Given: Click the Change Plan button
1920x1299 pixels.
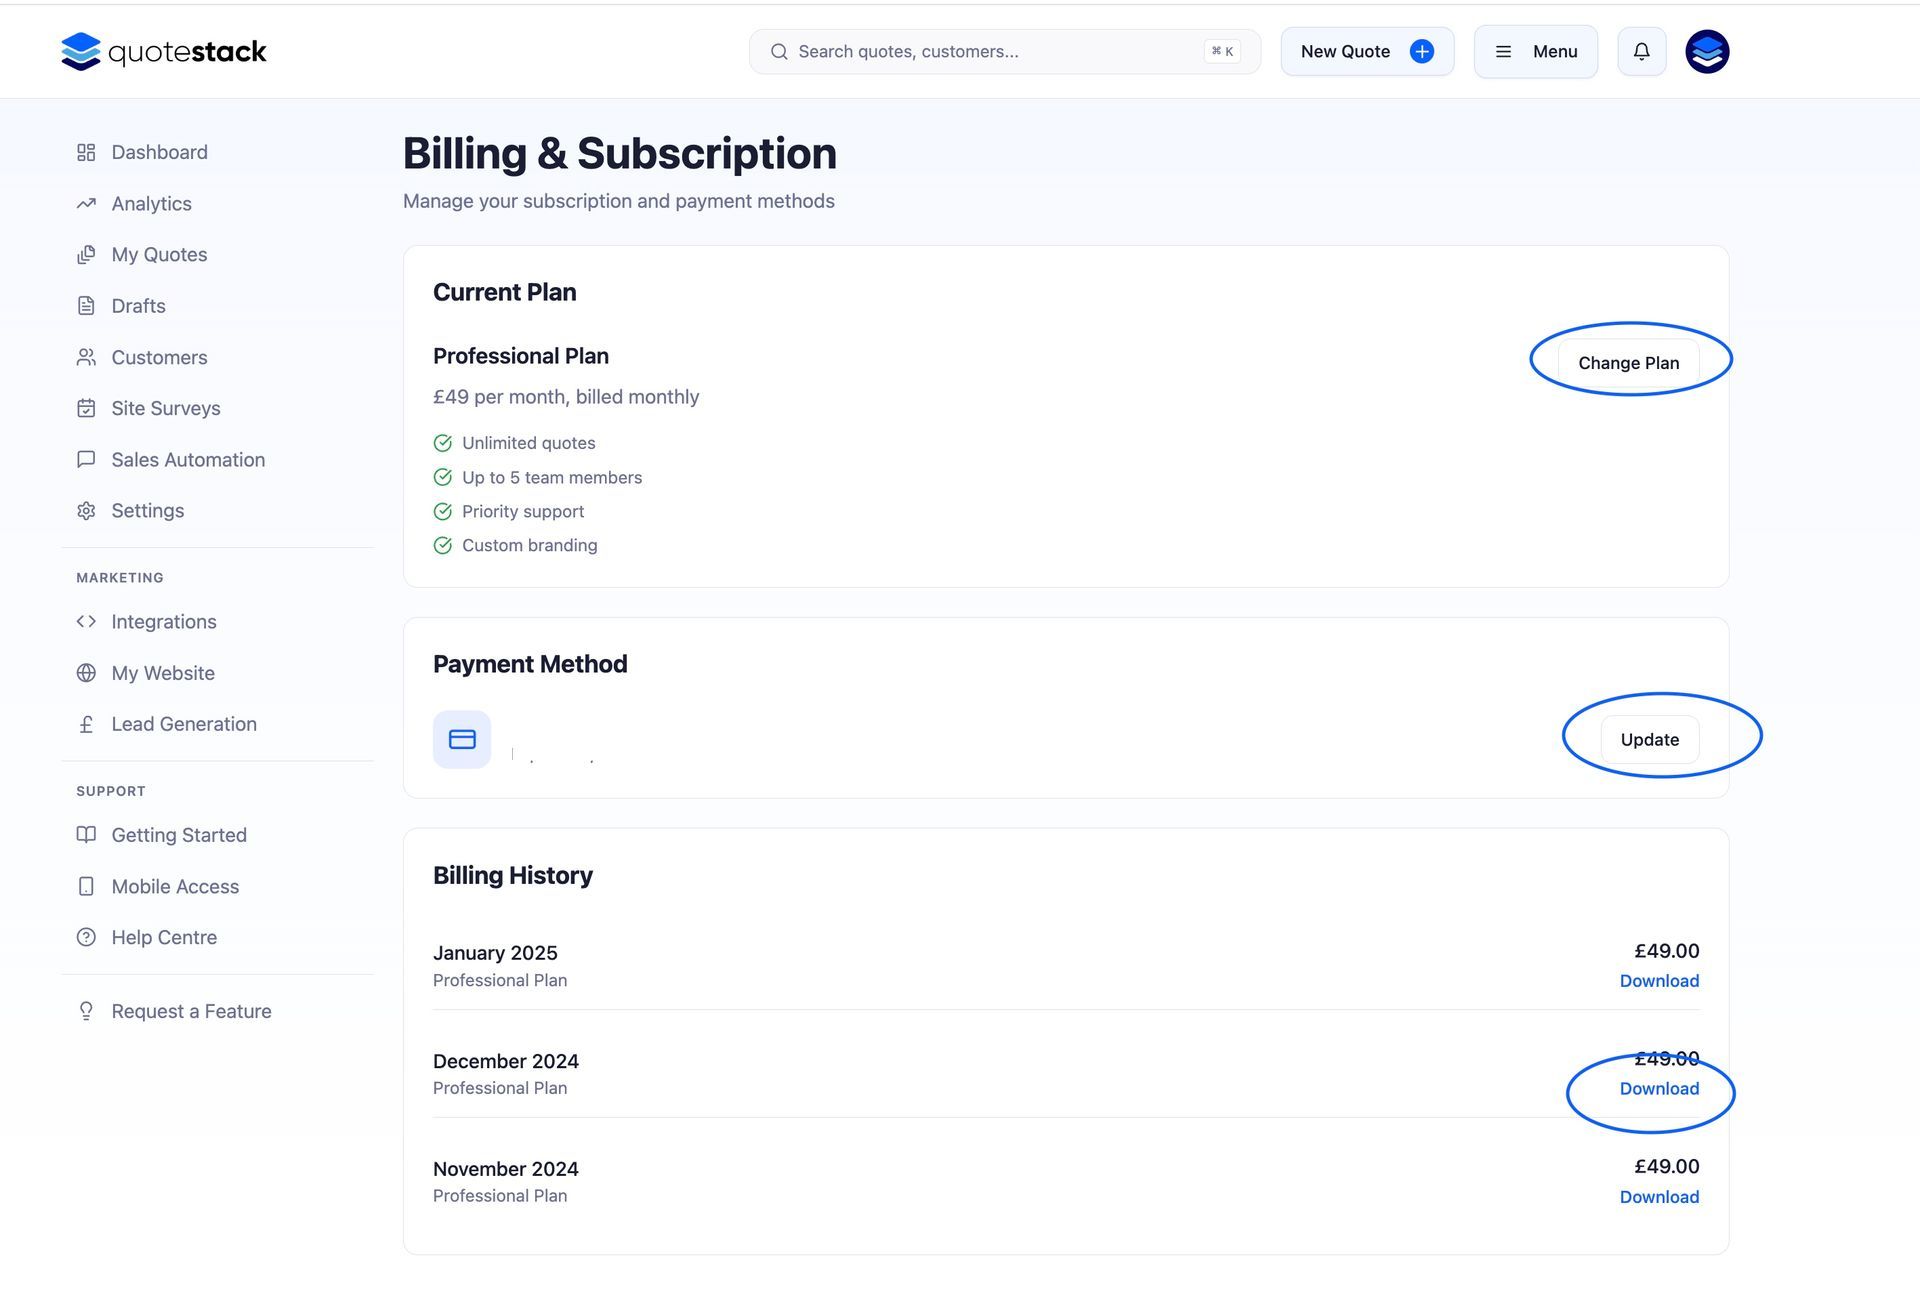Looking at the screenshot, I should point(1628,363).
